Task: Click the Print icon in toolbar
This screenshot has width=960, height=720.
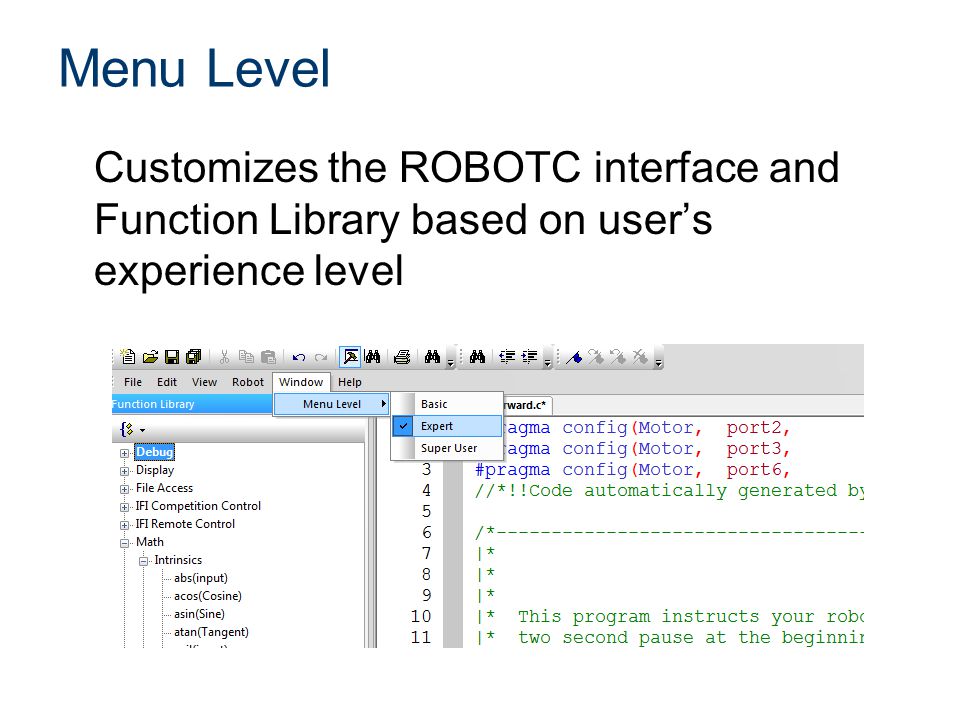Action: point(402,357)
